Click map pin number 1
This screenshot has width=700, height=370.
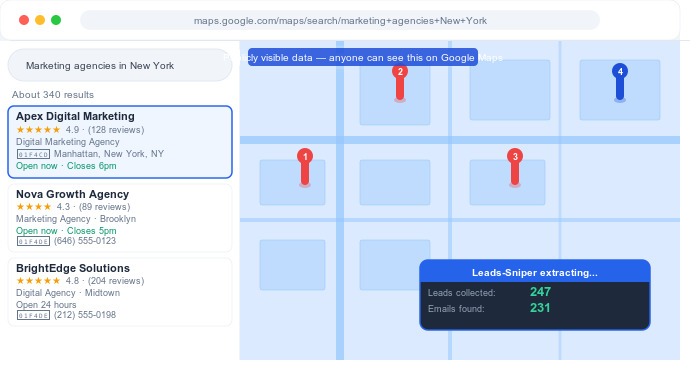point(305,167)
